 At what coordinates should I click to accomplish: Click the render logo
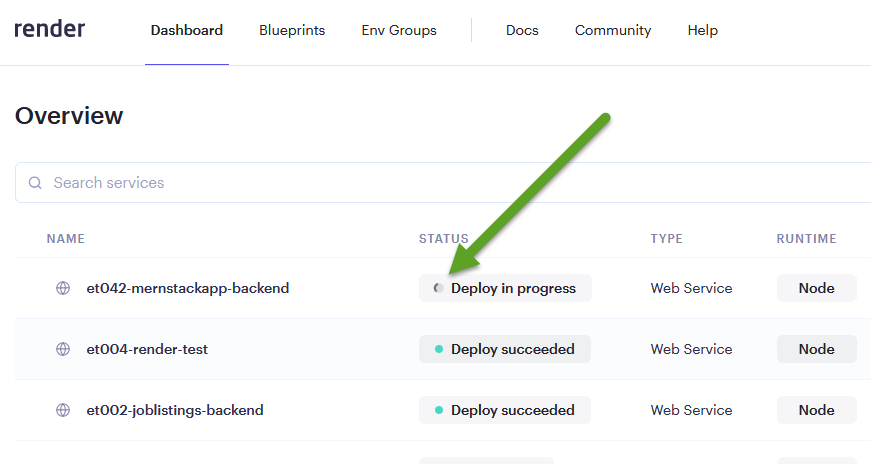click(x=49, y=29)
